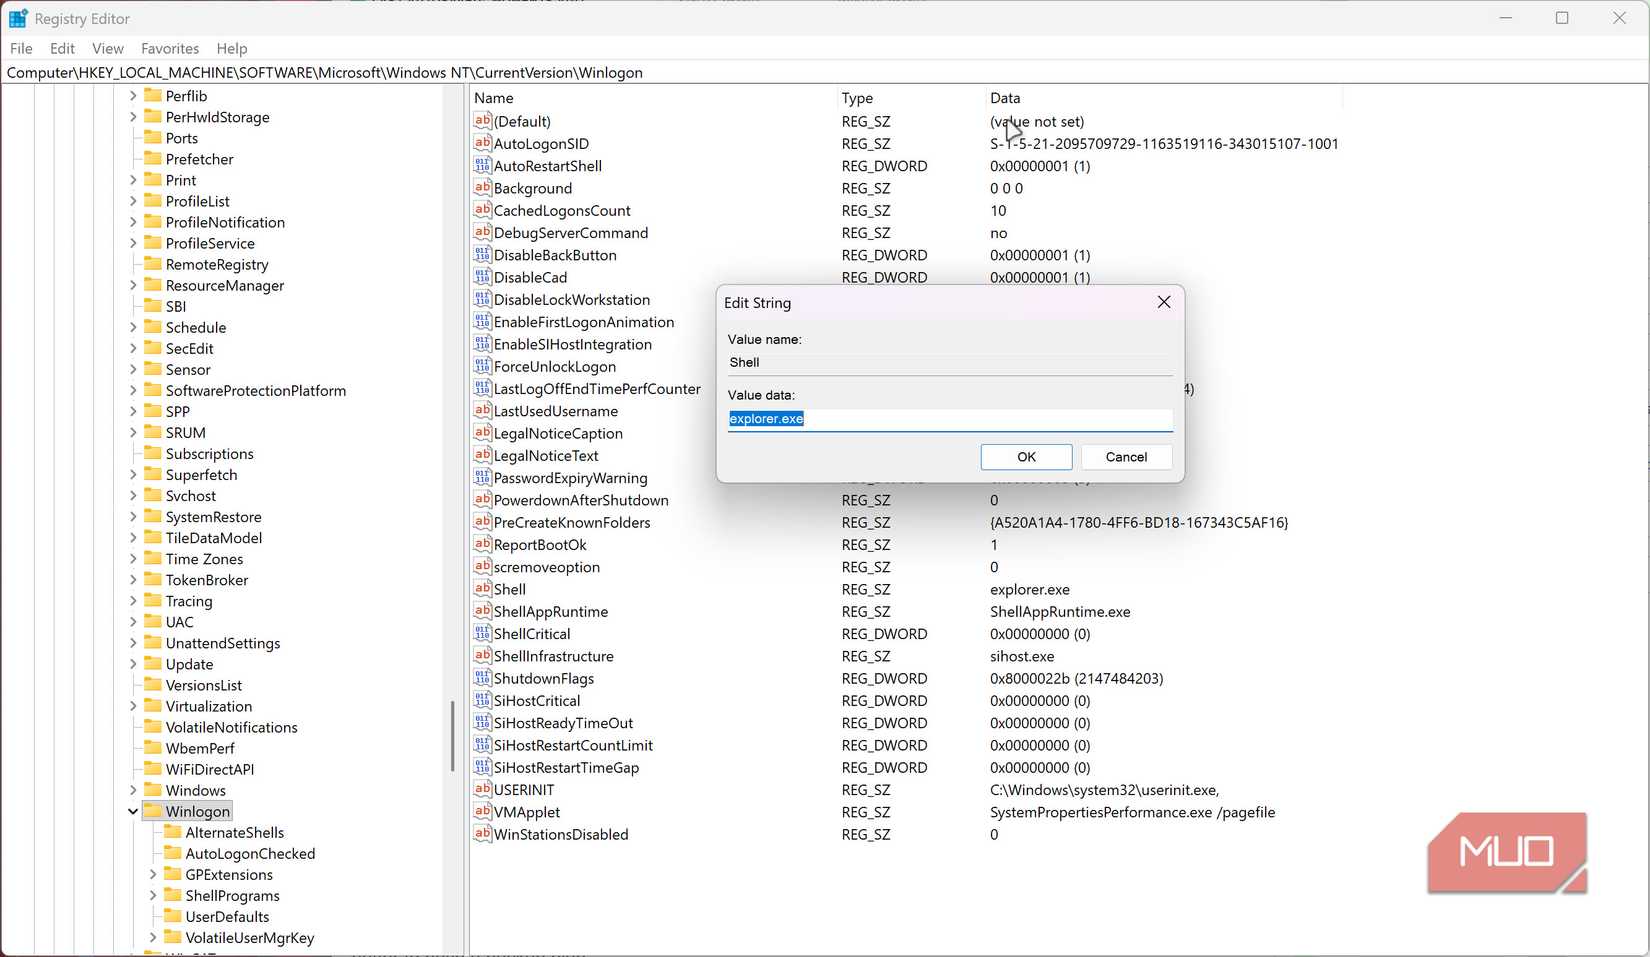Click inside the Value data field
This screenshot has width=1650, height=957.
coord(949,419)
